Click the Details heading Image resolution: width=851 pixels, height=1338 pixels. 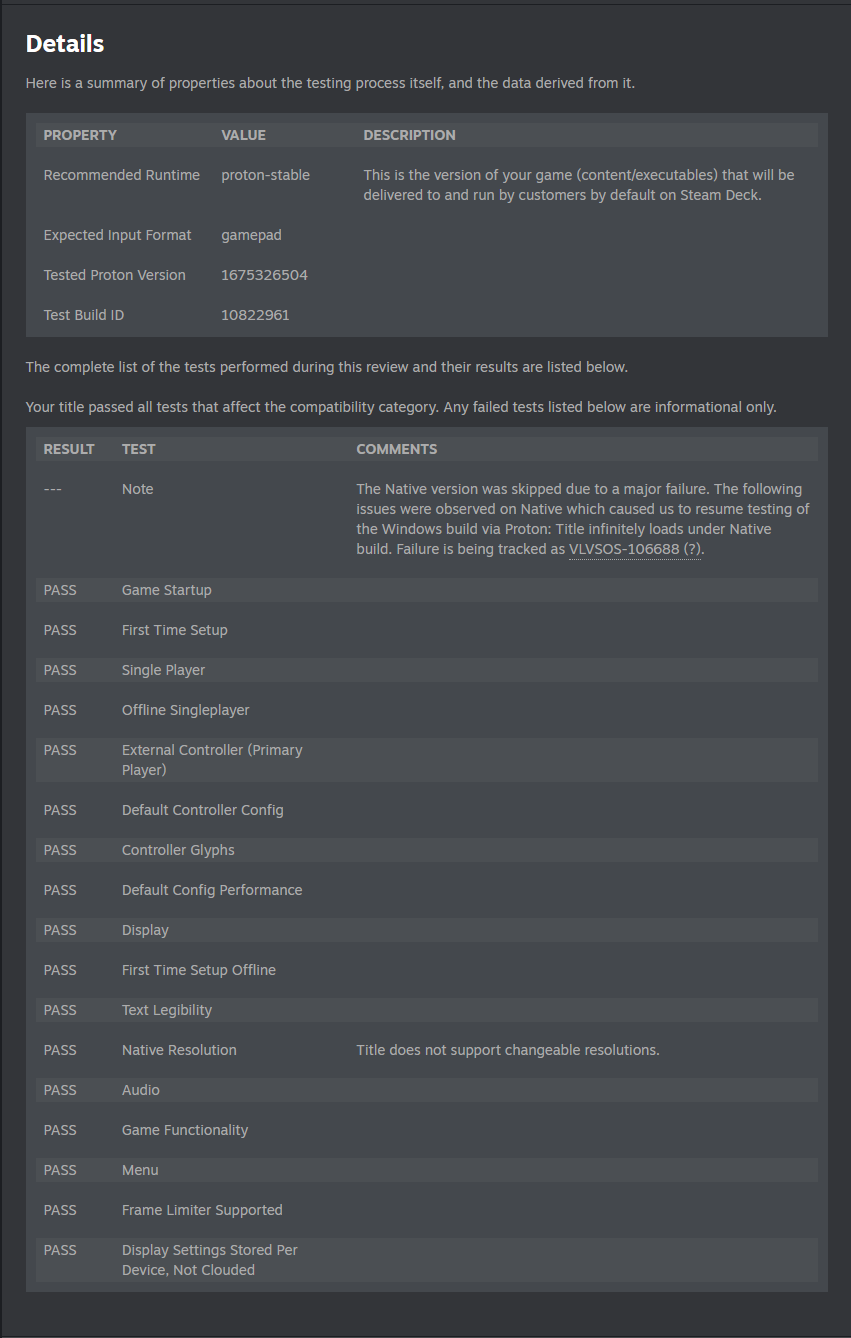pyautogui.click(x=65, y=44)
